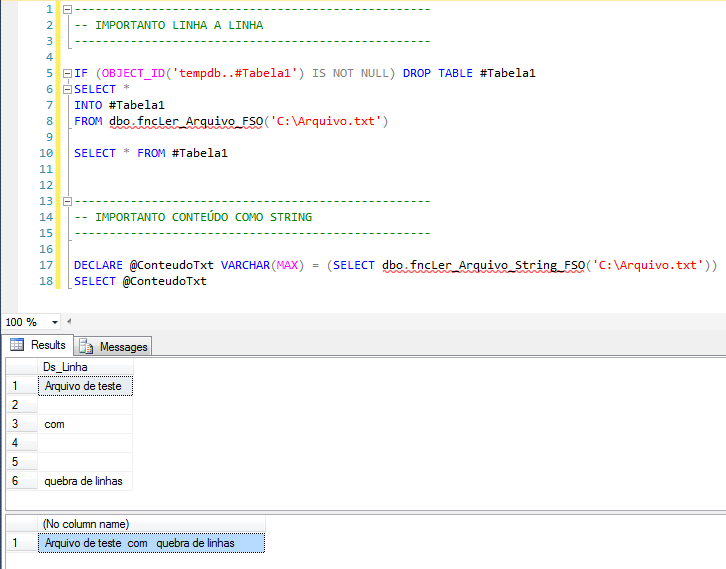Viewport: 726px width, 569px height.
Task: Click 'C:\Arquivo.txt' string on line 8
Action: click(x=326, y=121)
